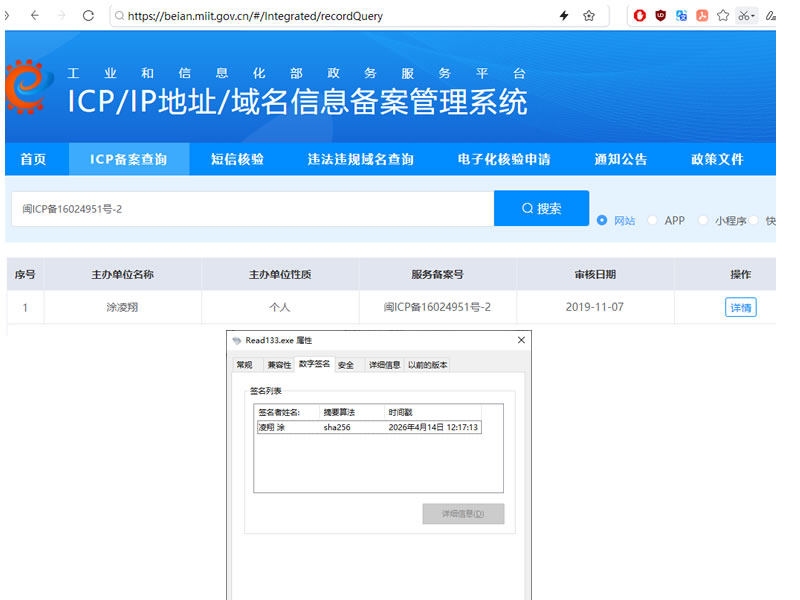Screen dimensions: 800x600
Task: Reload the page with refresh icon
Action: pyautogui.click(x=88, y=16)
